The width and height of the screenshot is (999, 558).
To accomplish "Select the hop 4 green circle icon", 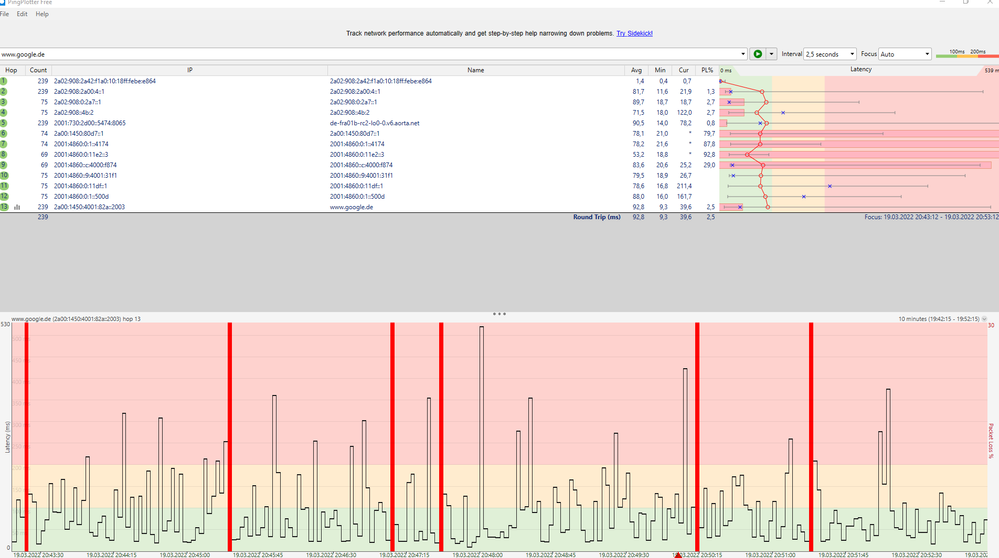I will (x=4, y=113).
